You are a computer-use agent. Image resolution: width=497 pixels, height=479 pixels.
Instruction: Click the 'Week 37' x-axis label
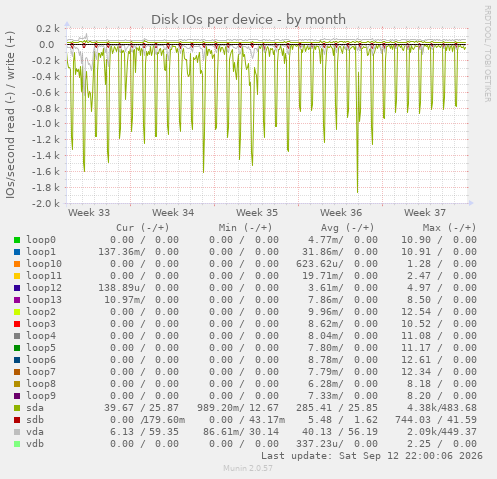(x=425, y=213)
